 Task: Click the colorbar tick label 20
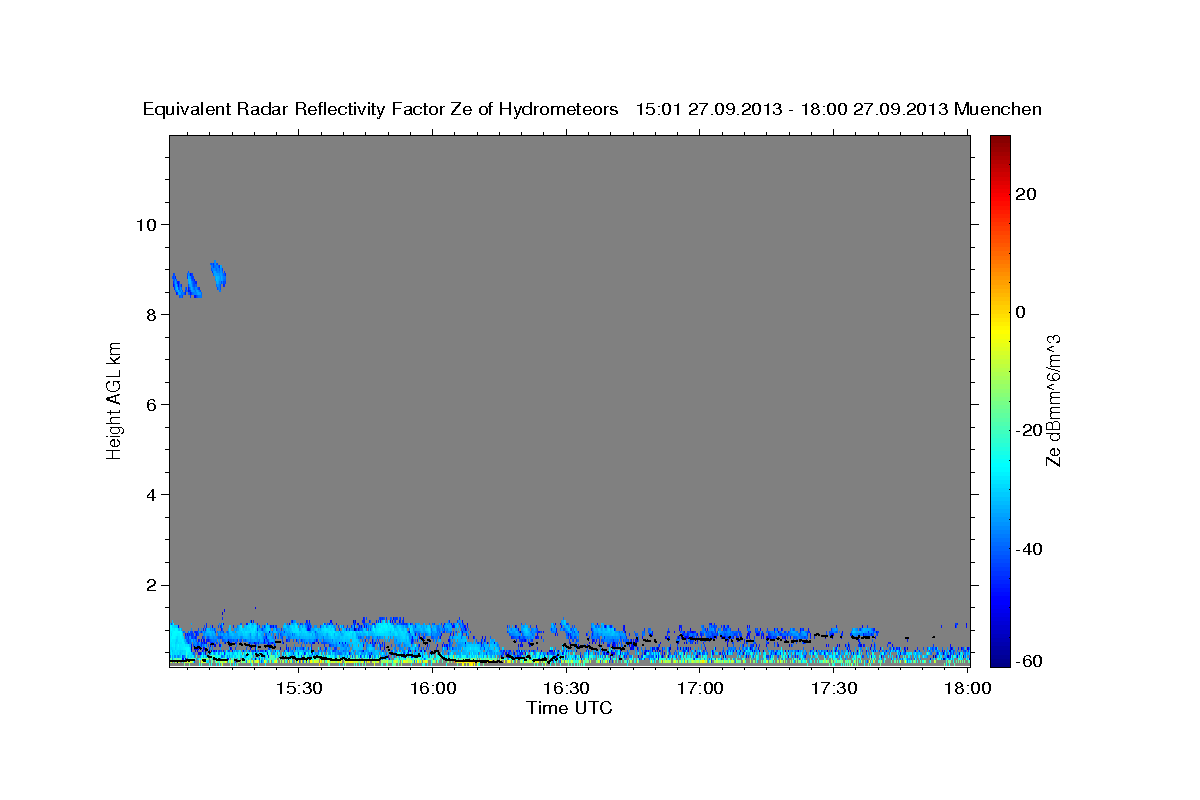click(1027, 194)
